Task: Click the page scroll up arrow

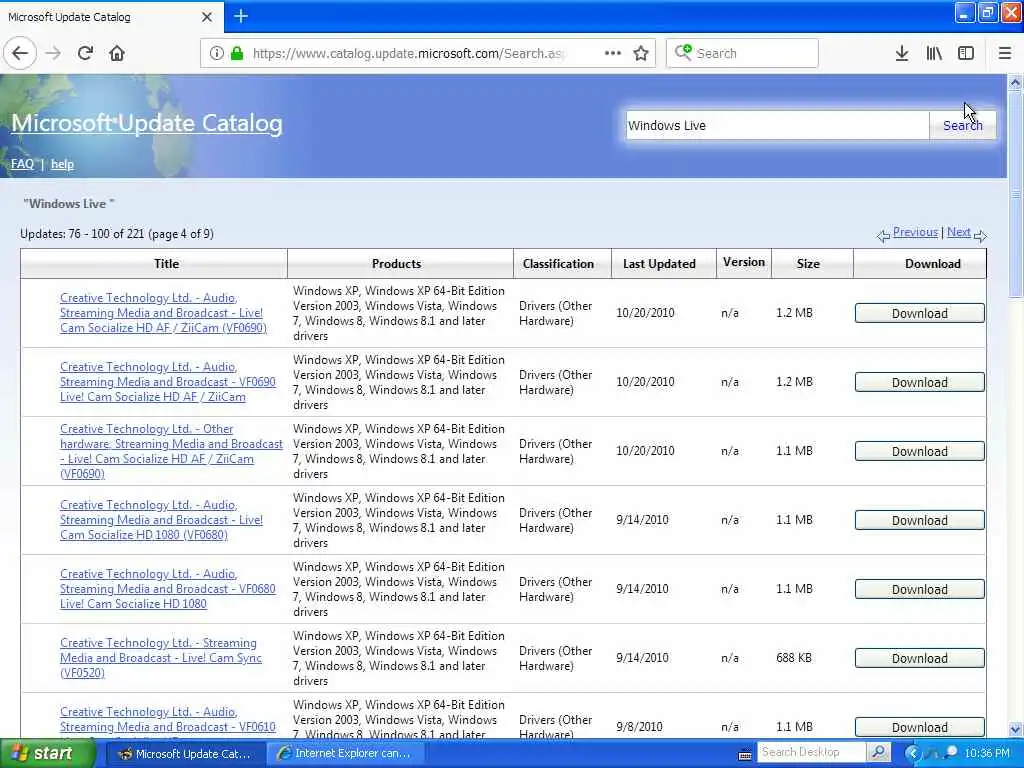Action: (x=1015, y=82)
